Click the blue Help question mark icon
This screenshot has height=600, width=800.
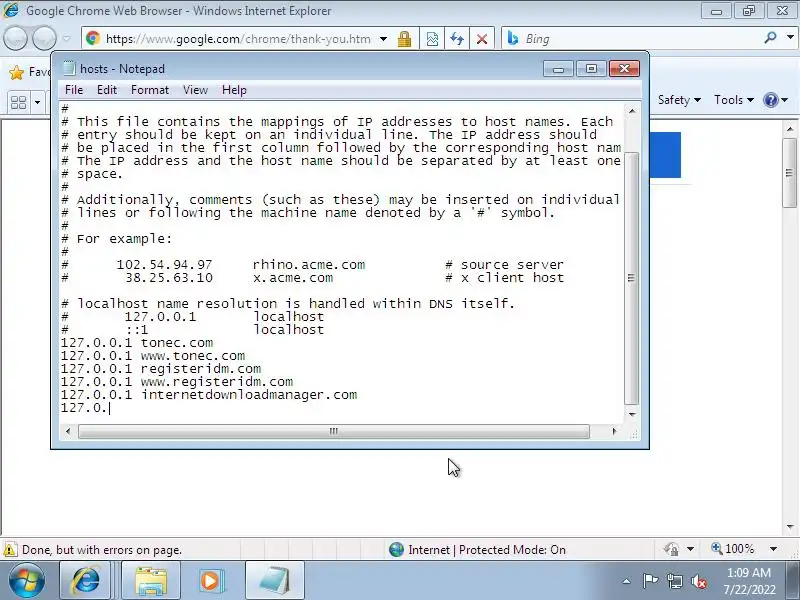770,100
